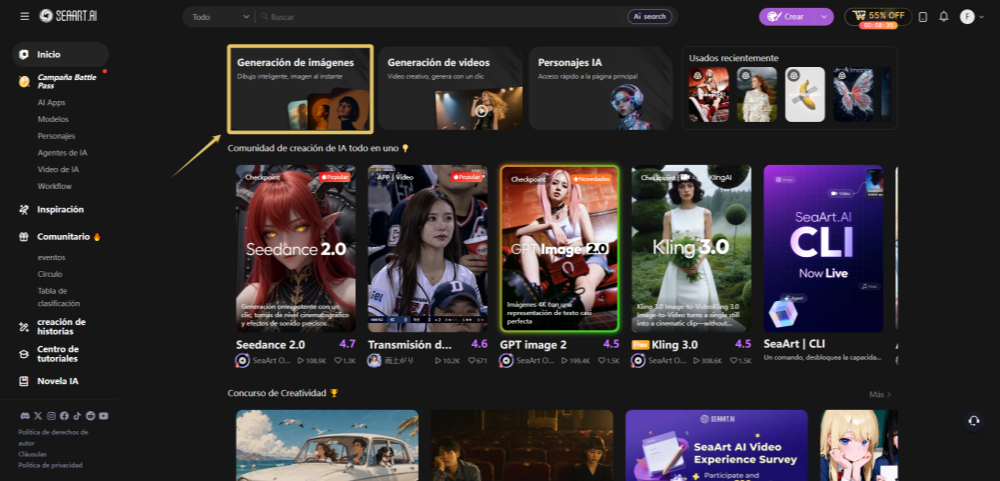Open the GPT Image 2.0 card
1000x481 pixels.
point(559,248)
